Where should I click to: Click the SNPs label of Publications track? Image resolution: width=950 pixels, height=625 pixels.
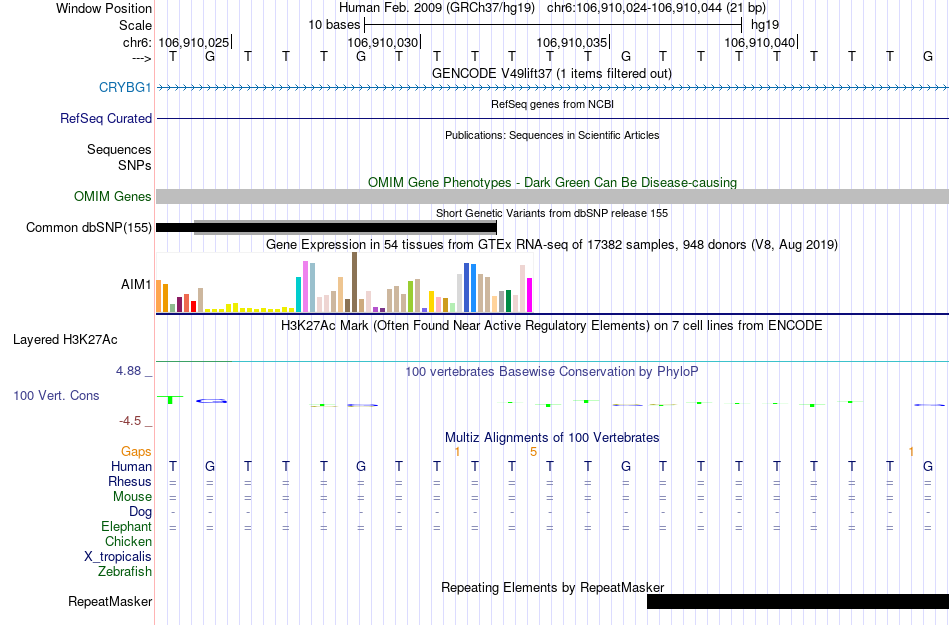click(x=135, y=165)
